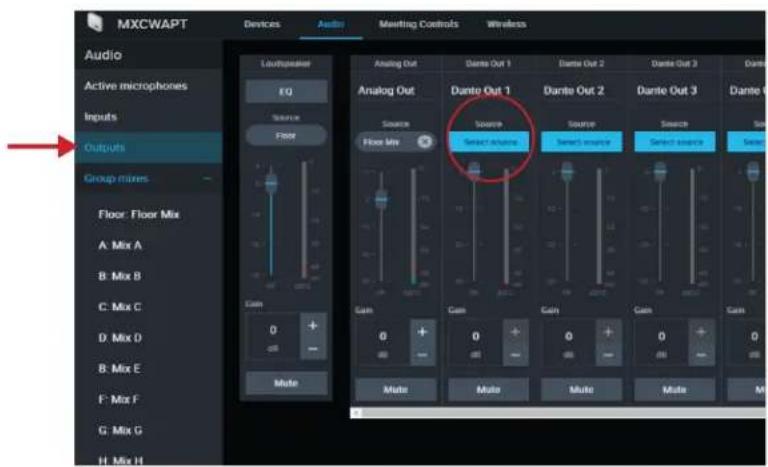The image size is (768, 467).
Task: Click the Dante Out 3 channel name
Action: (x=667, y=91)
